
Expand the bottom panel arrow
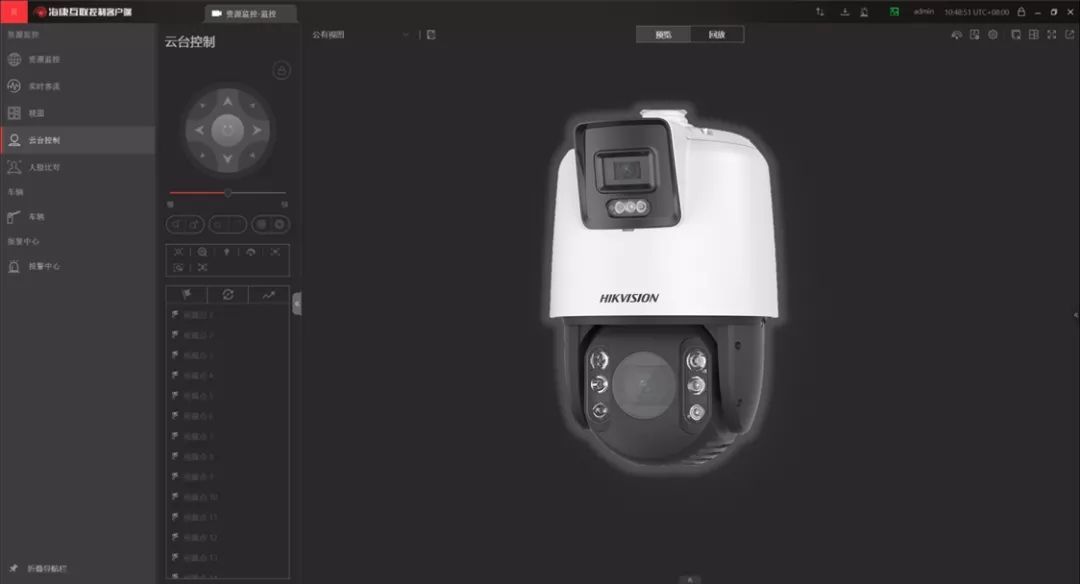pyautogui.click(x=689, y=579)
